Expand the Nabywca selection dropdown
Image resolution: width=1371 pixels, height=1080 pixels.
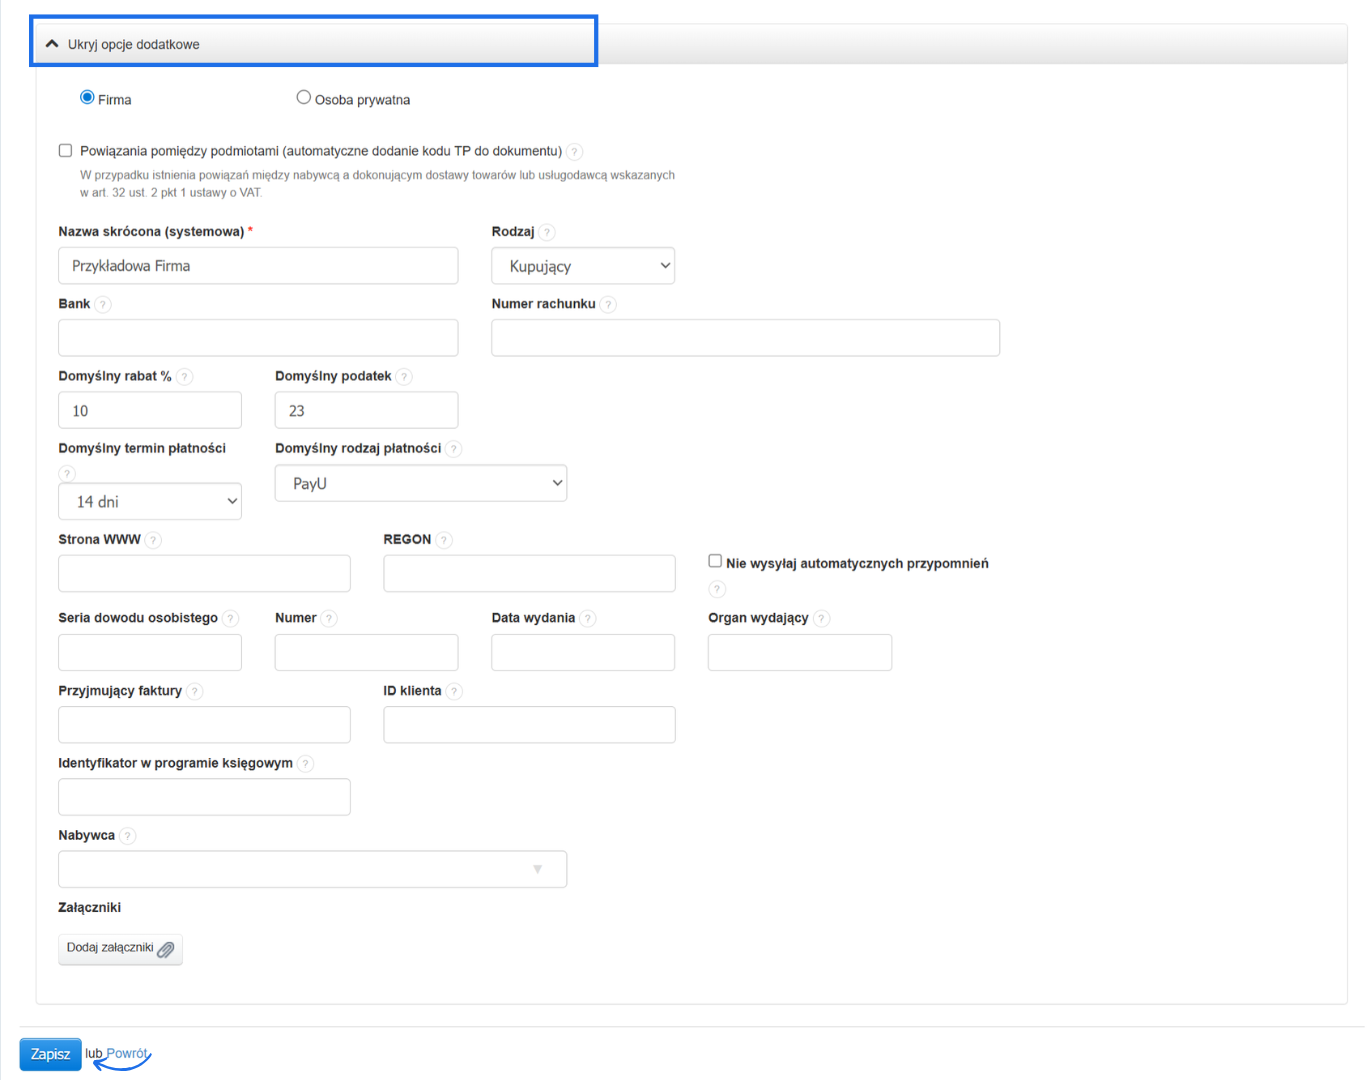tap(312, 869)
